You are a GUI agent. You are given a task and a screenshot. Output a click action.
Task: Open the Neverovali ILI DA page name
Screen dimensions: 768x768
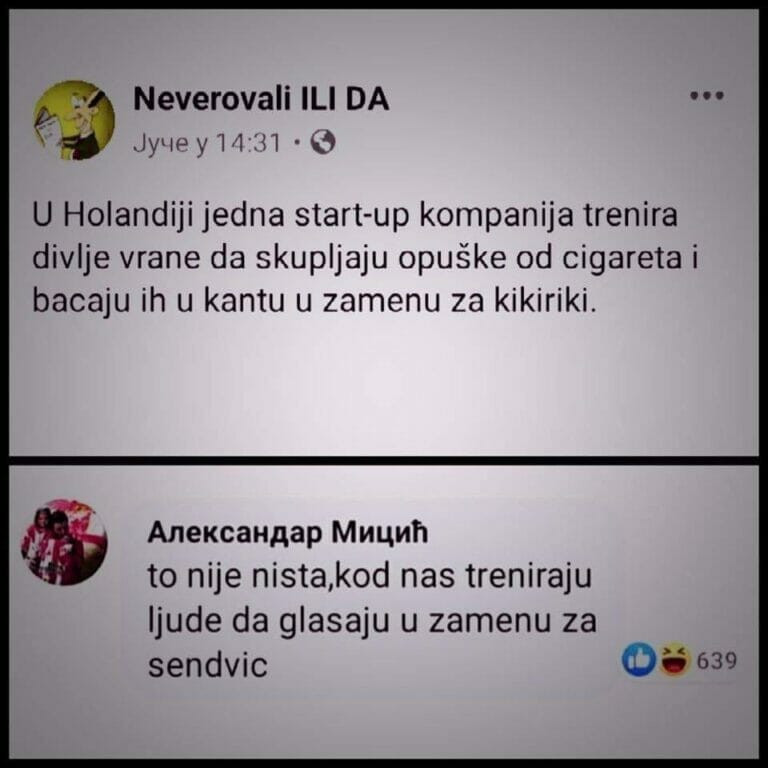pyautogui.click(x=261, y=99)
